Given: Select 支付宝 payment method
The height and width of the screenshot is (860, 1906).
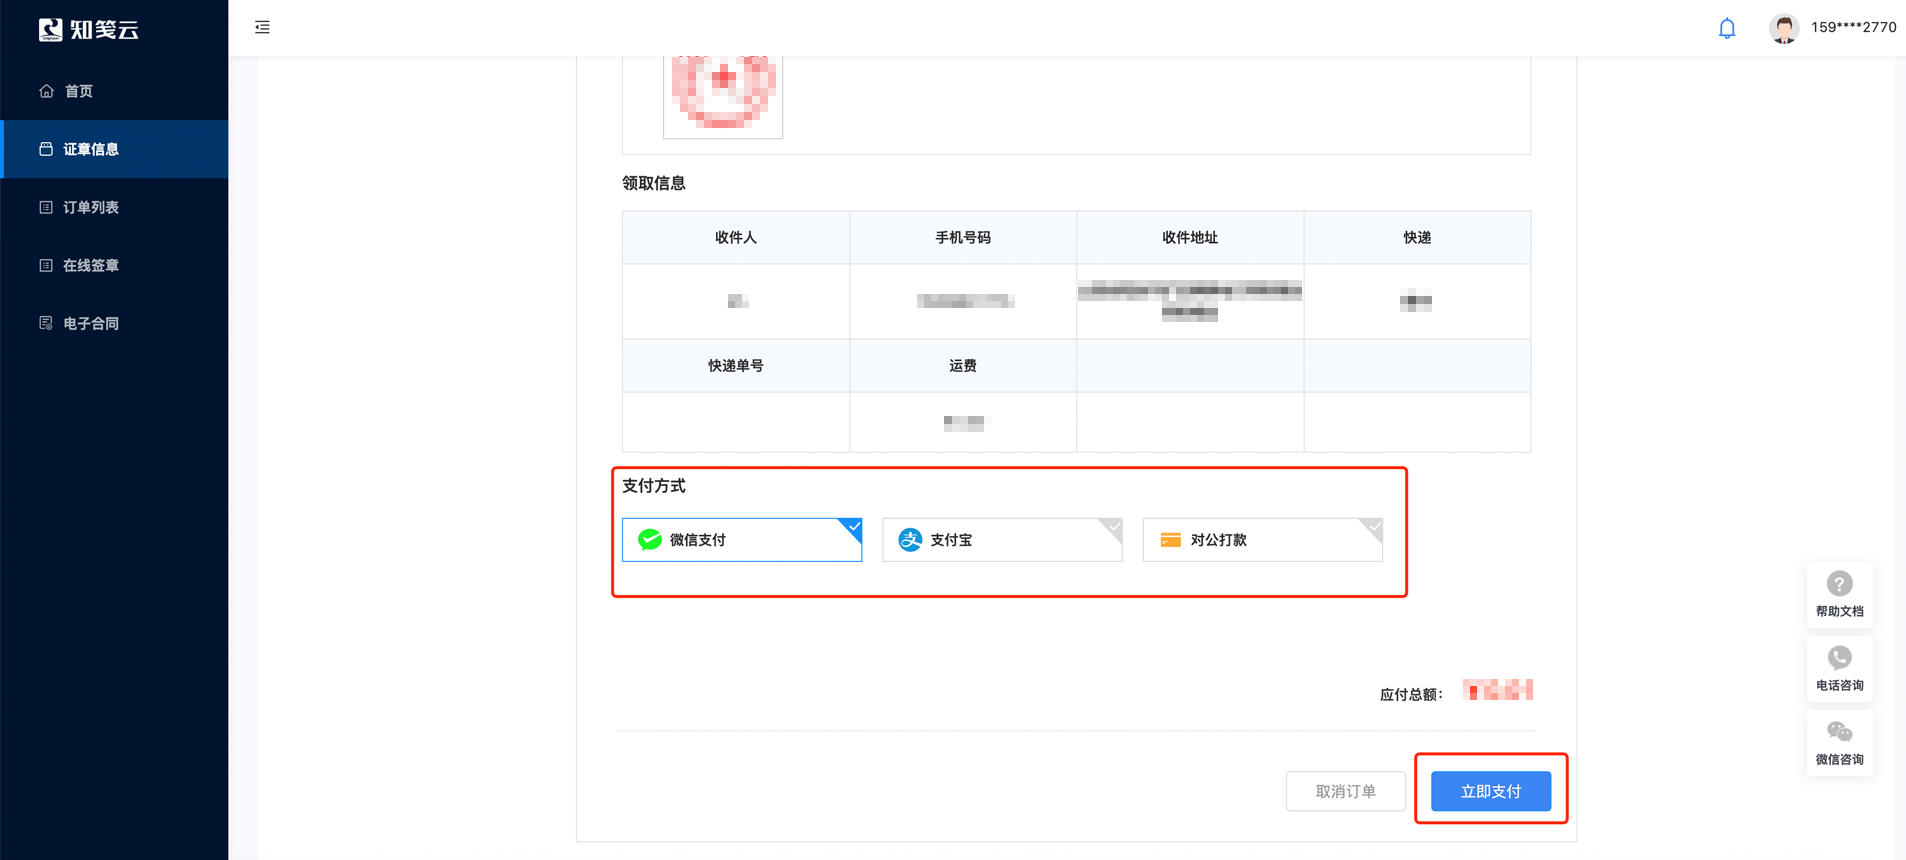Looking at the screenshot, I should [1002, 540].
